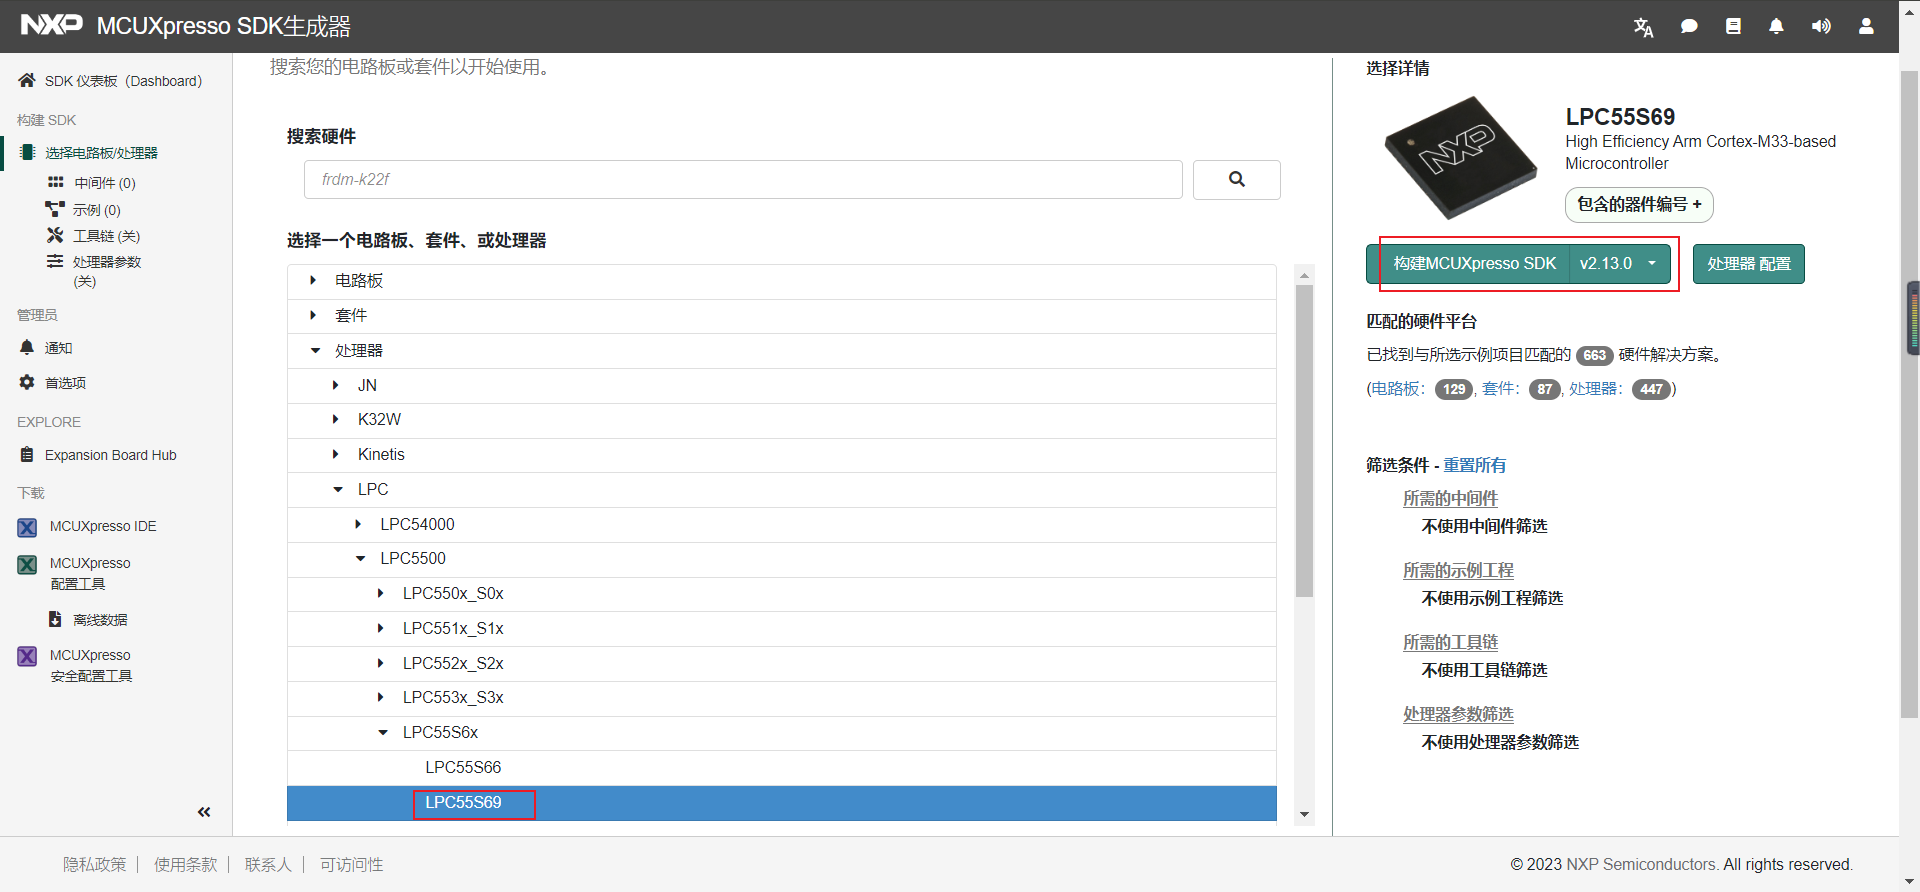Click the 首选项 gear icon
Screen dimensions: 1920x892
coord(27,382)
